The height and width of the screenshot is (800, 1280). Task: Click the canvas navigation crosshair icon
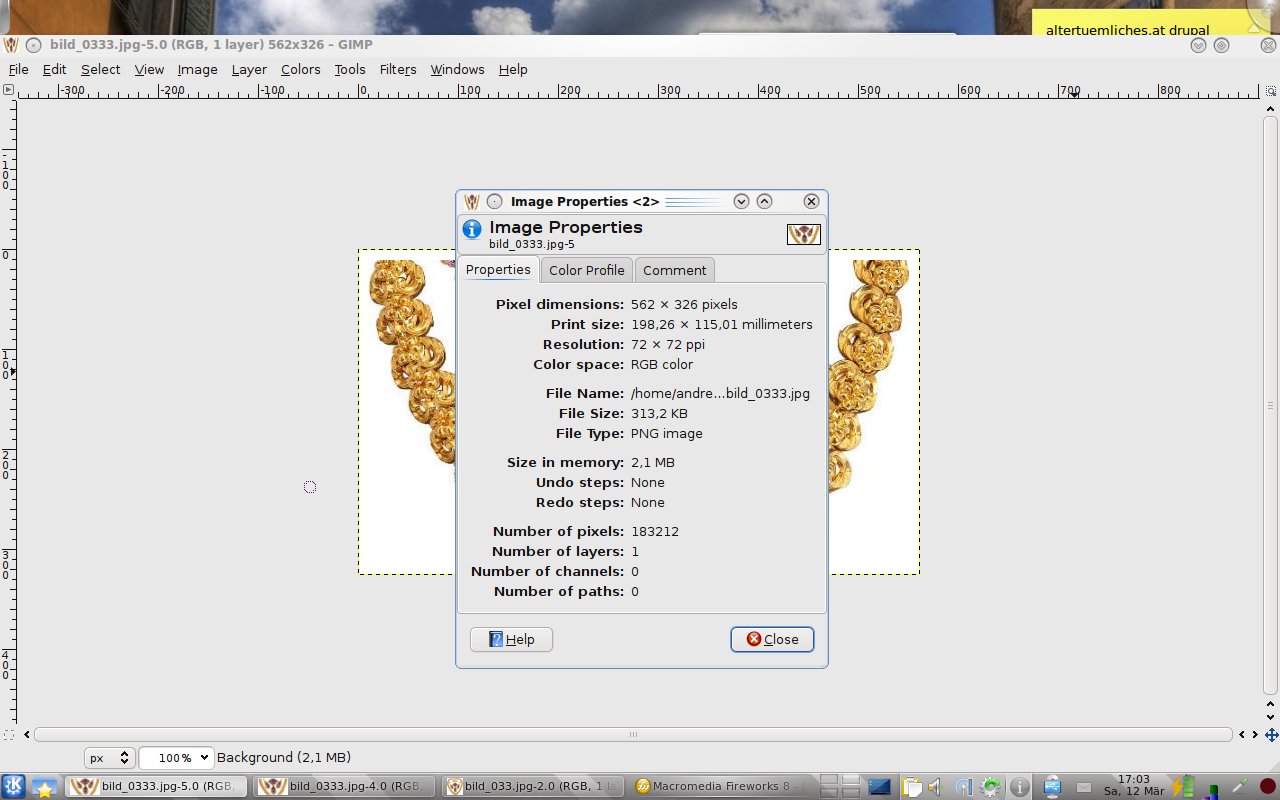coord(1272,735)
